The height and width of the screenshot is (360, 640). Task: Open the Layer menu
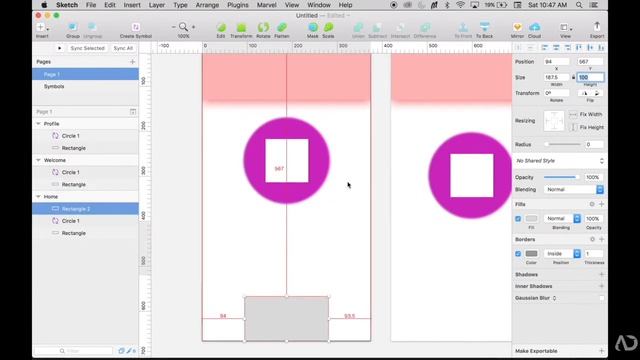(157, 5)
